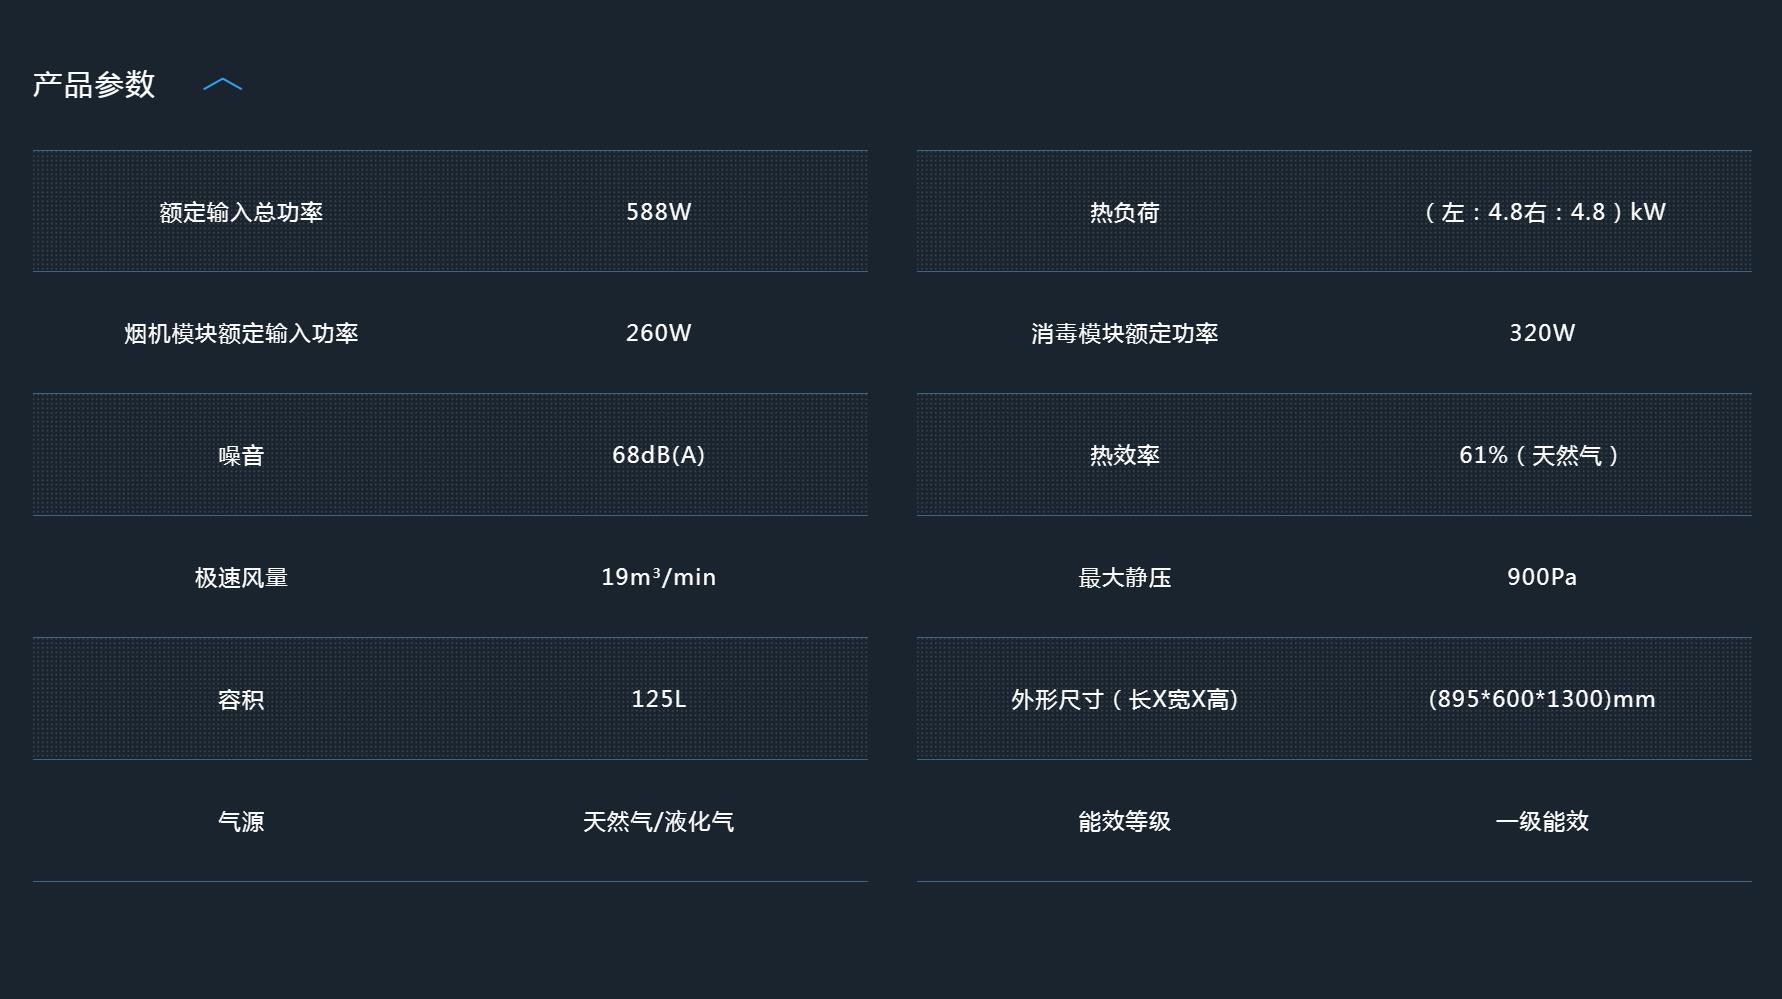
Task: Click the 噪音 label
Action: pyautogui.click(x=241, y=456)
